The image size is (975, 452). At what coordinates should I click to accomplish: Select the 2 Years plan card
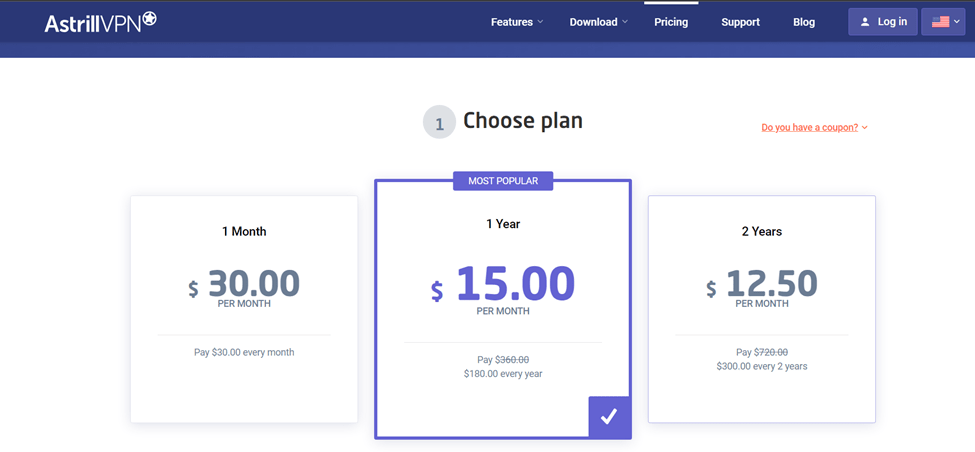coord(762,308)
